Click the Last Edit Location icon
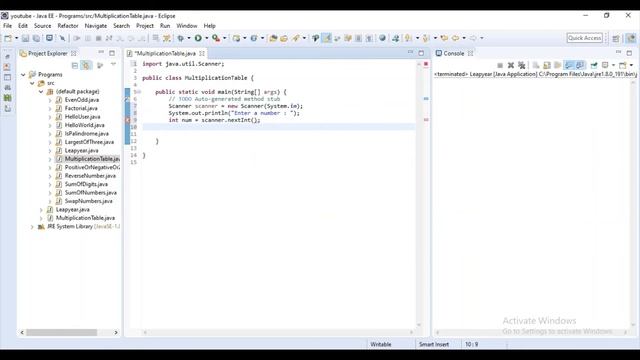The image size is (640, 360). [444, 38]
